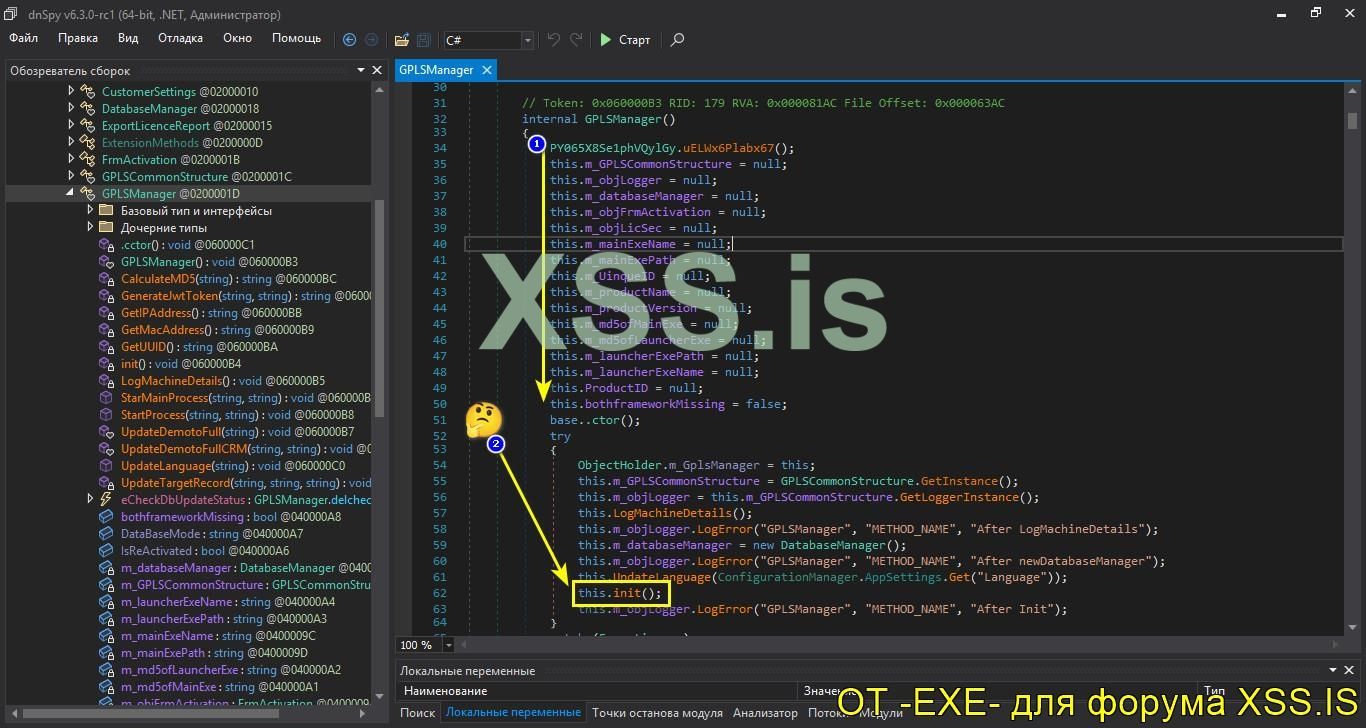
Task: Open the Файл menu
Action: pos(24,38)
